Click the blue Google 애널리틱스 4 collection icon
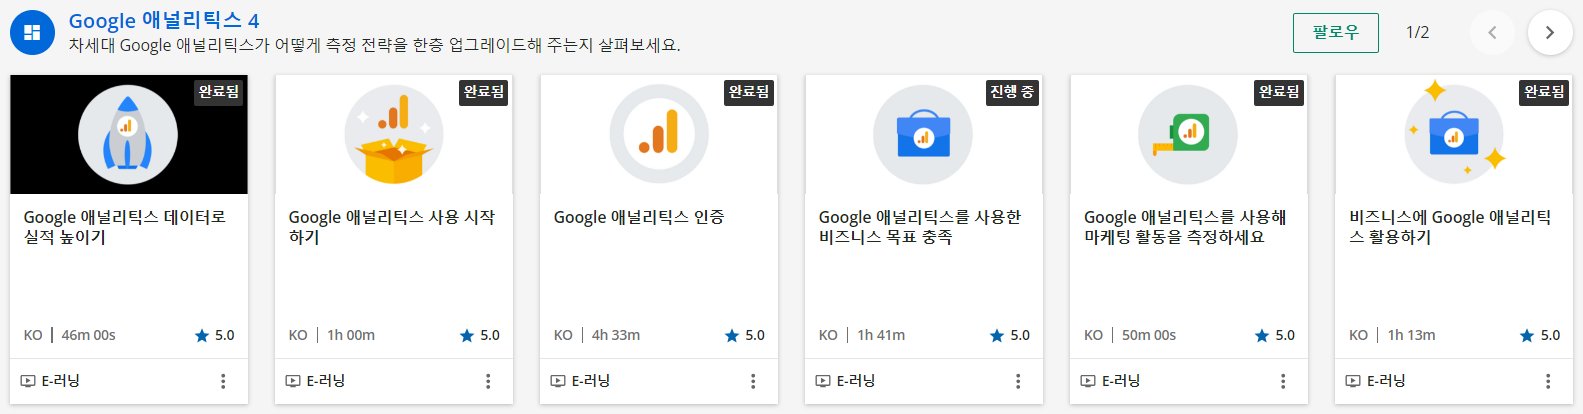1583x414 pixels. pos(32,33)
